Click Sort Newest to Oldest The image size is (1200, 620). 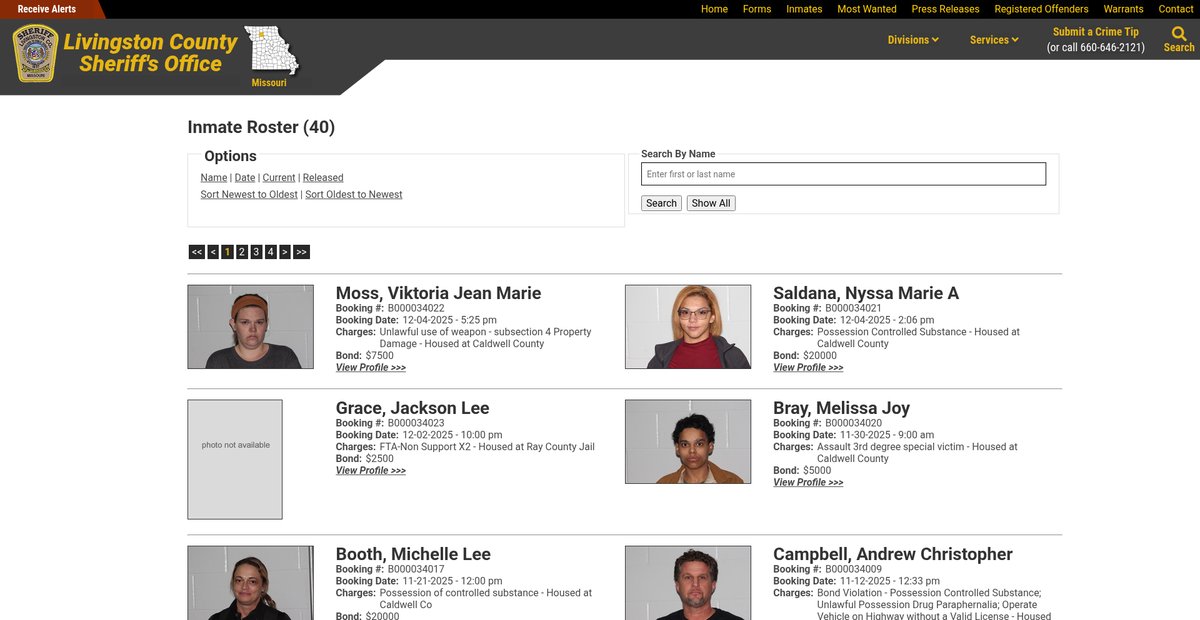pyautogui.click(x=249, y=195)
